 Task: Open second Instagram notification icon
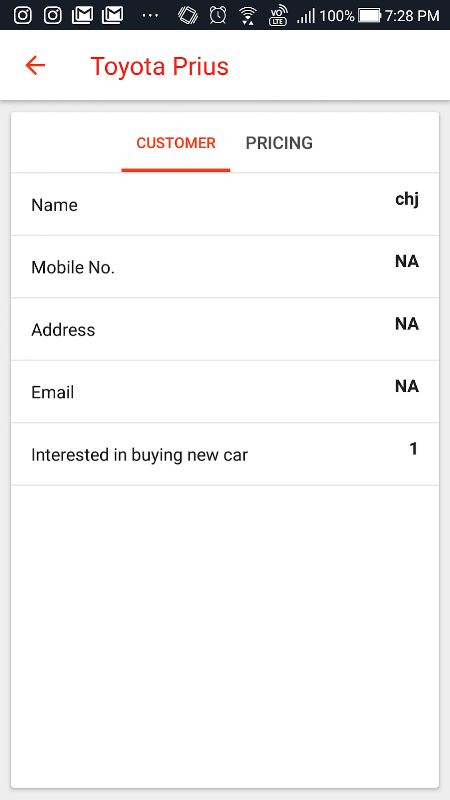click(x=53, y=16)
